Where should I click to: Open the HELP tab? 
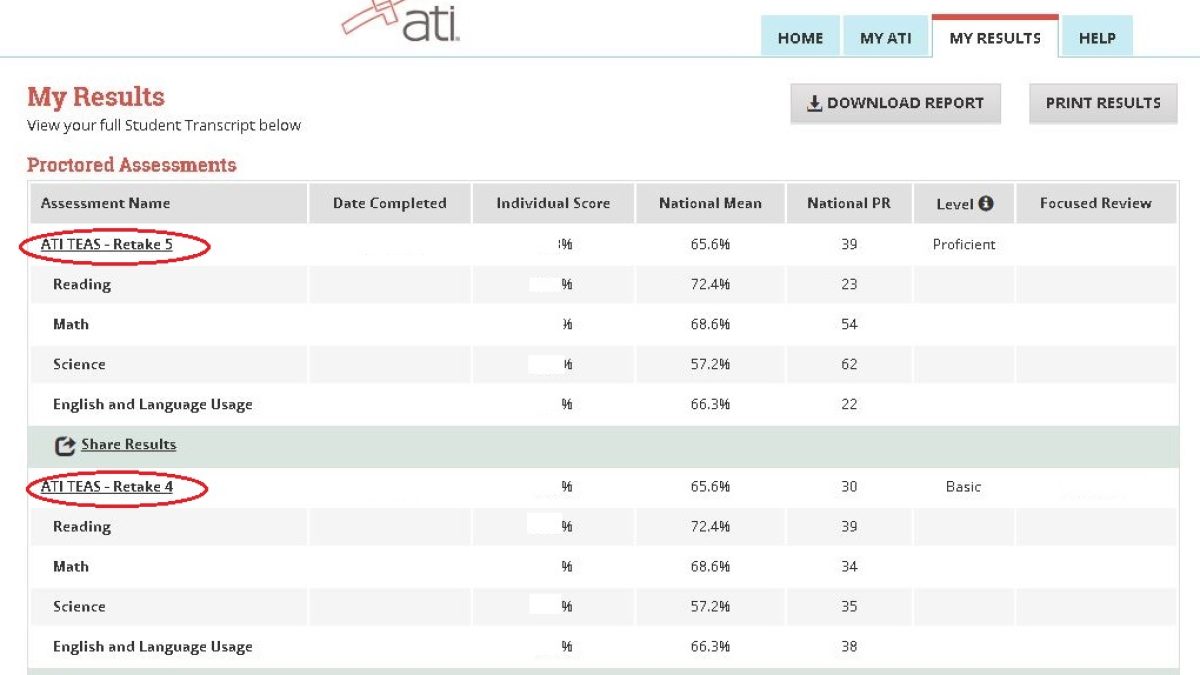pyautogui.click(x=1096, y=38)
